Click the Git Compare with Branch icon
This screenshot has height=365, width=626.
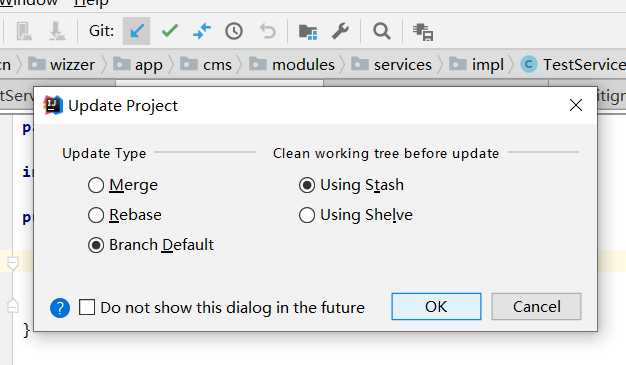(x=202, y=31)
